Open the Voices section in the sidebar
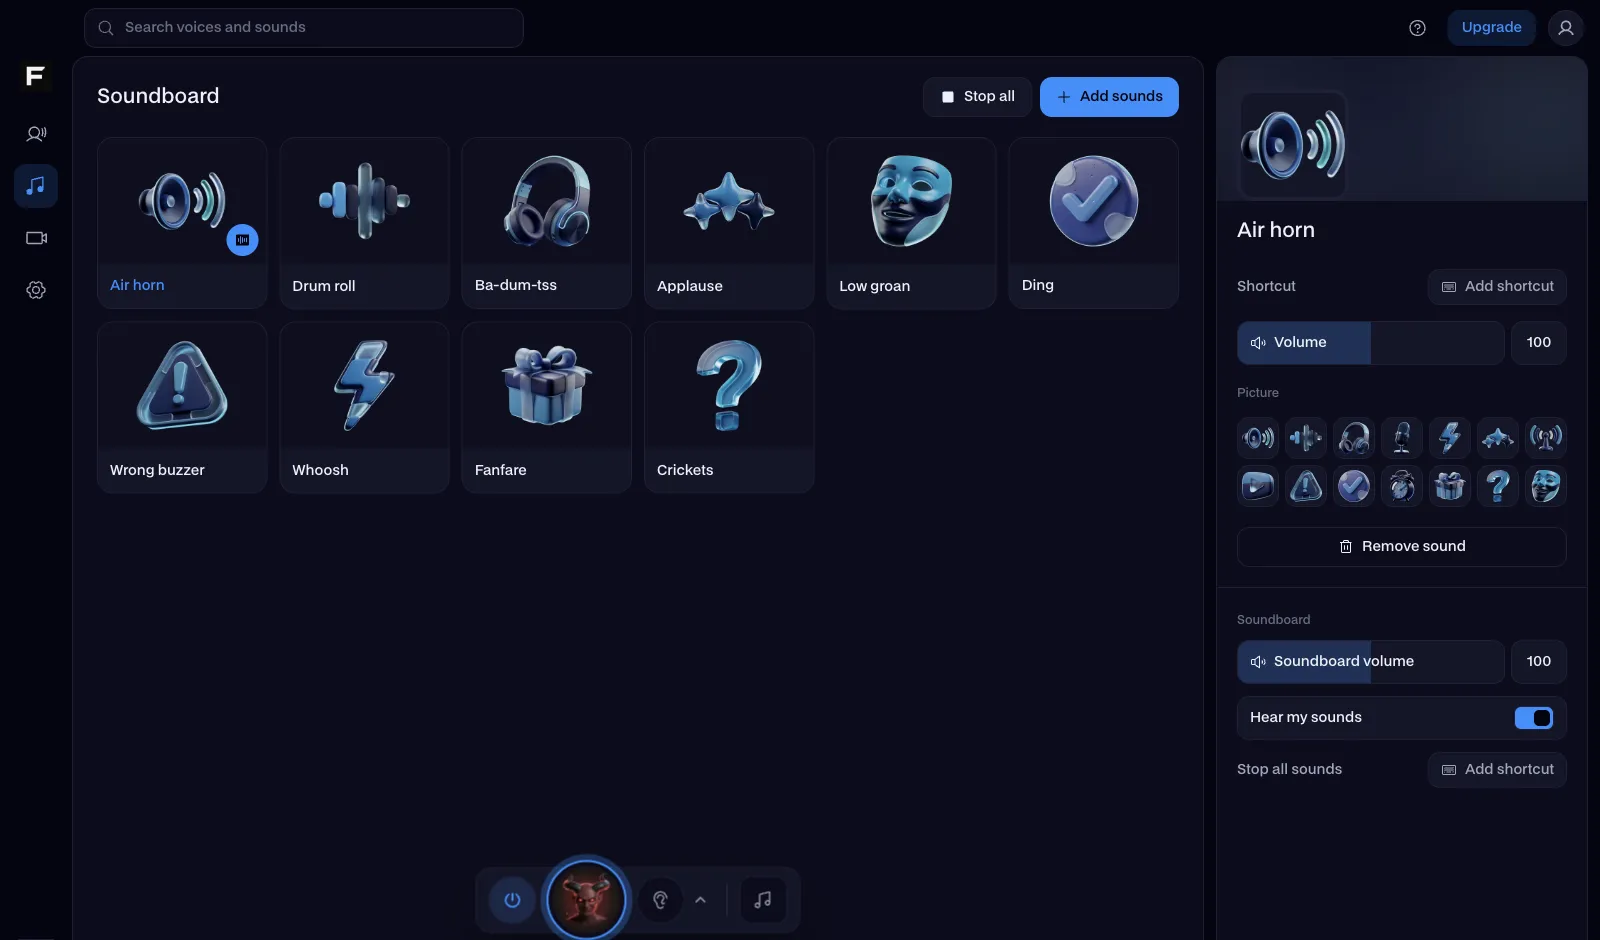 click(x=36, y=134)
